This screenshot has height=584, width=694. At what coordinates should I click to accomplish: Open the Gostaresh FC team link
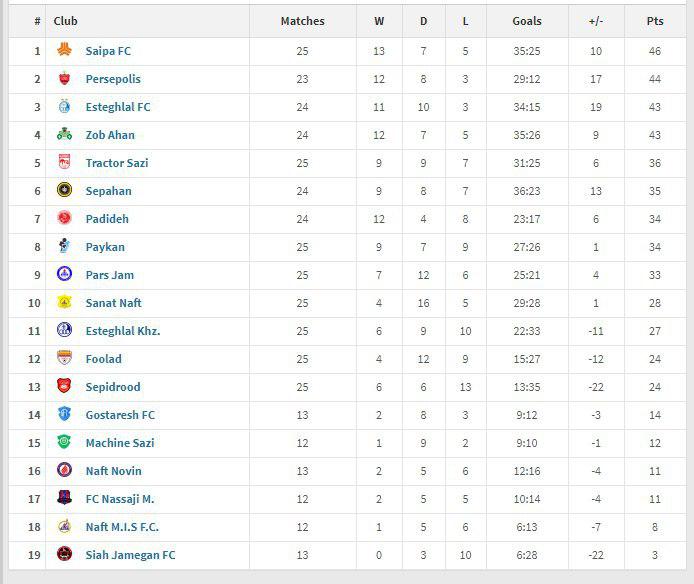pyautogui.click(x=120, y=415)
